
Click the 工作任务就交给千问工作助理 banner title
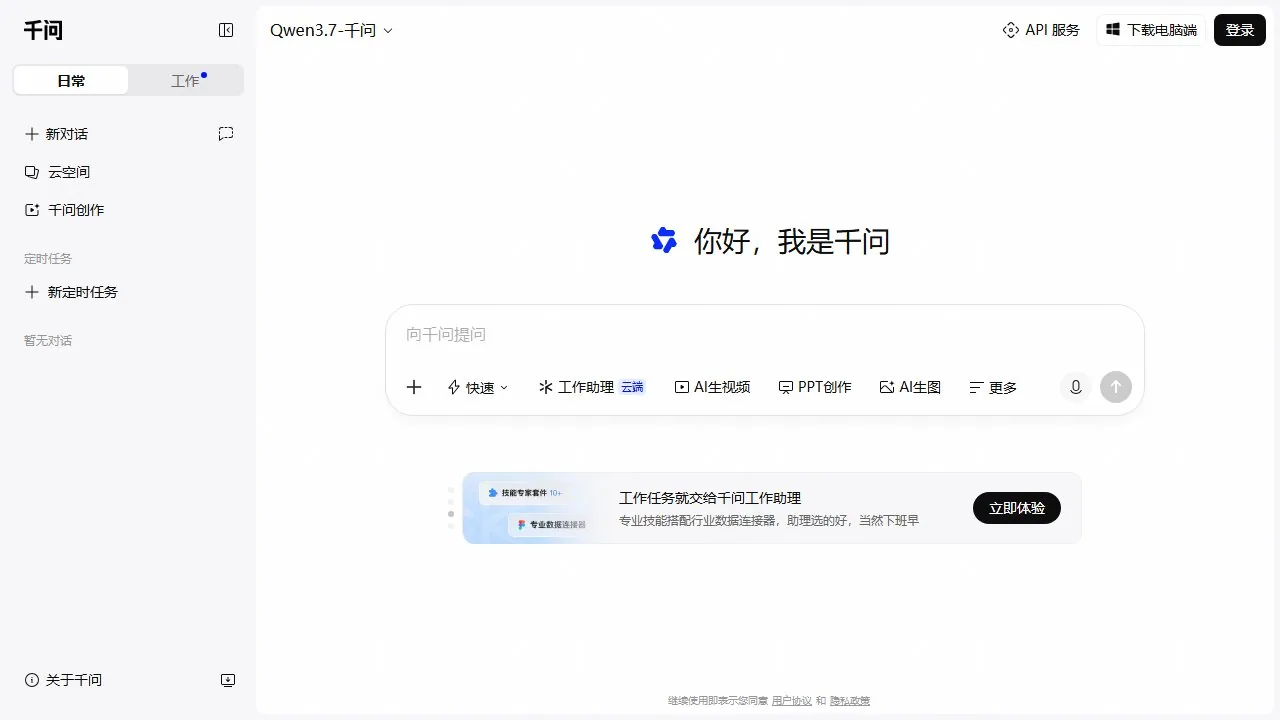point(710,498)
